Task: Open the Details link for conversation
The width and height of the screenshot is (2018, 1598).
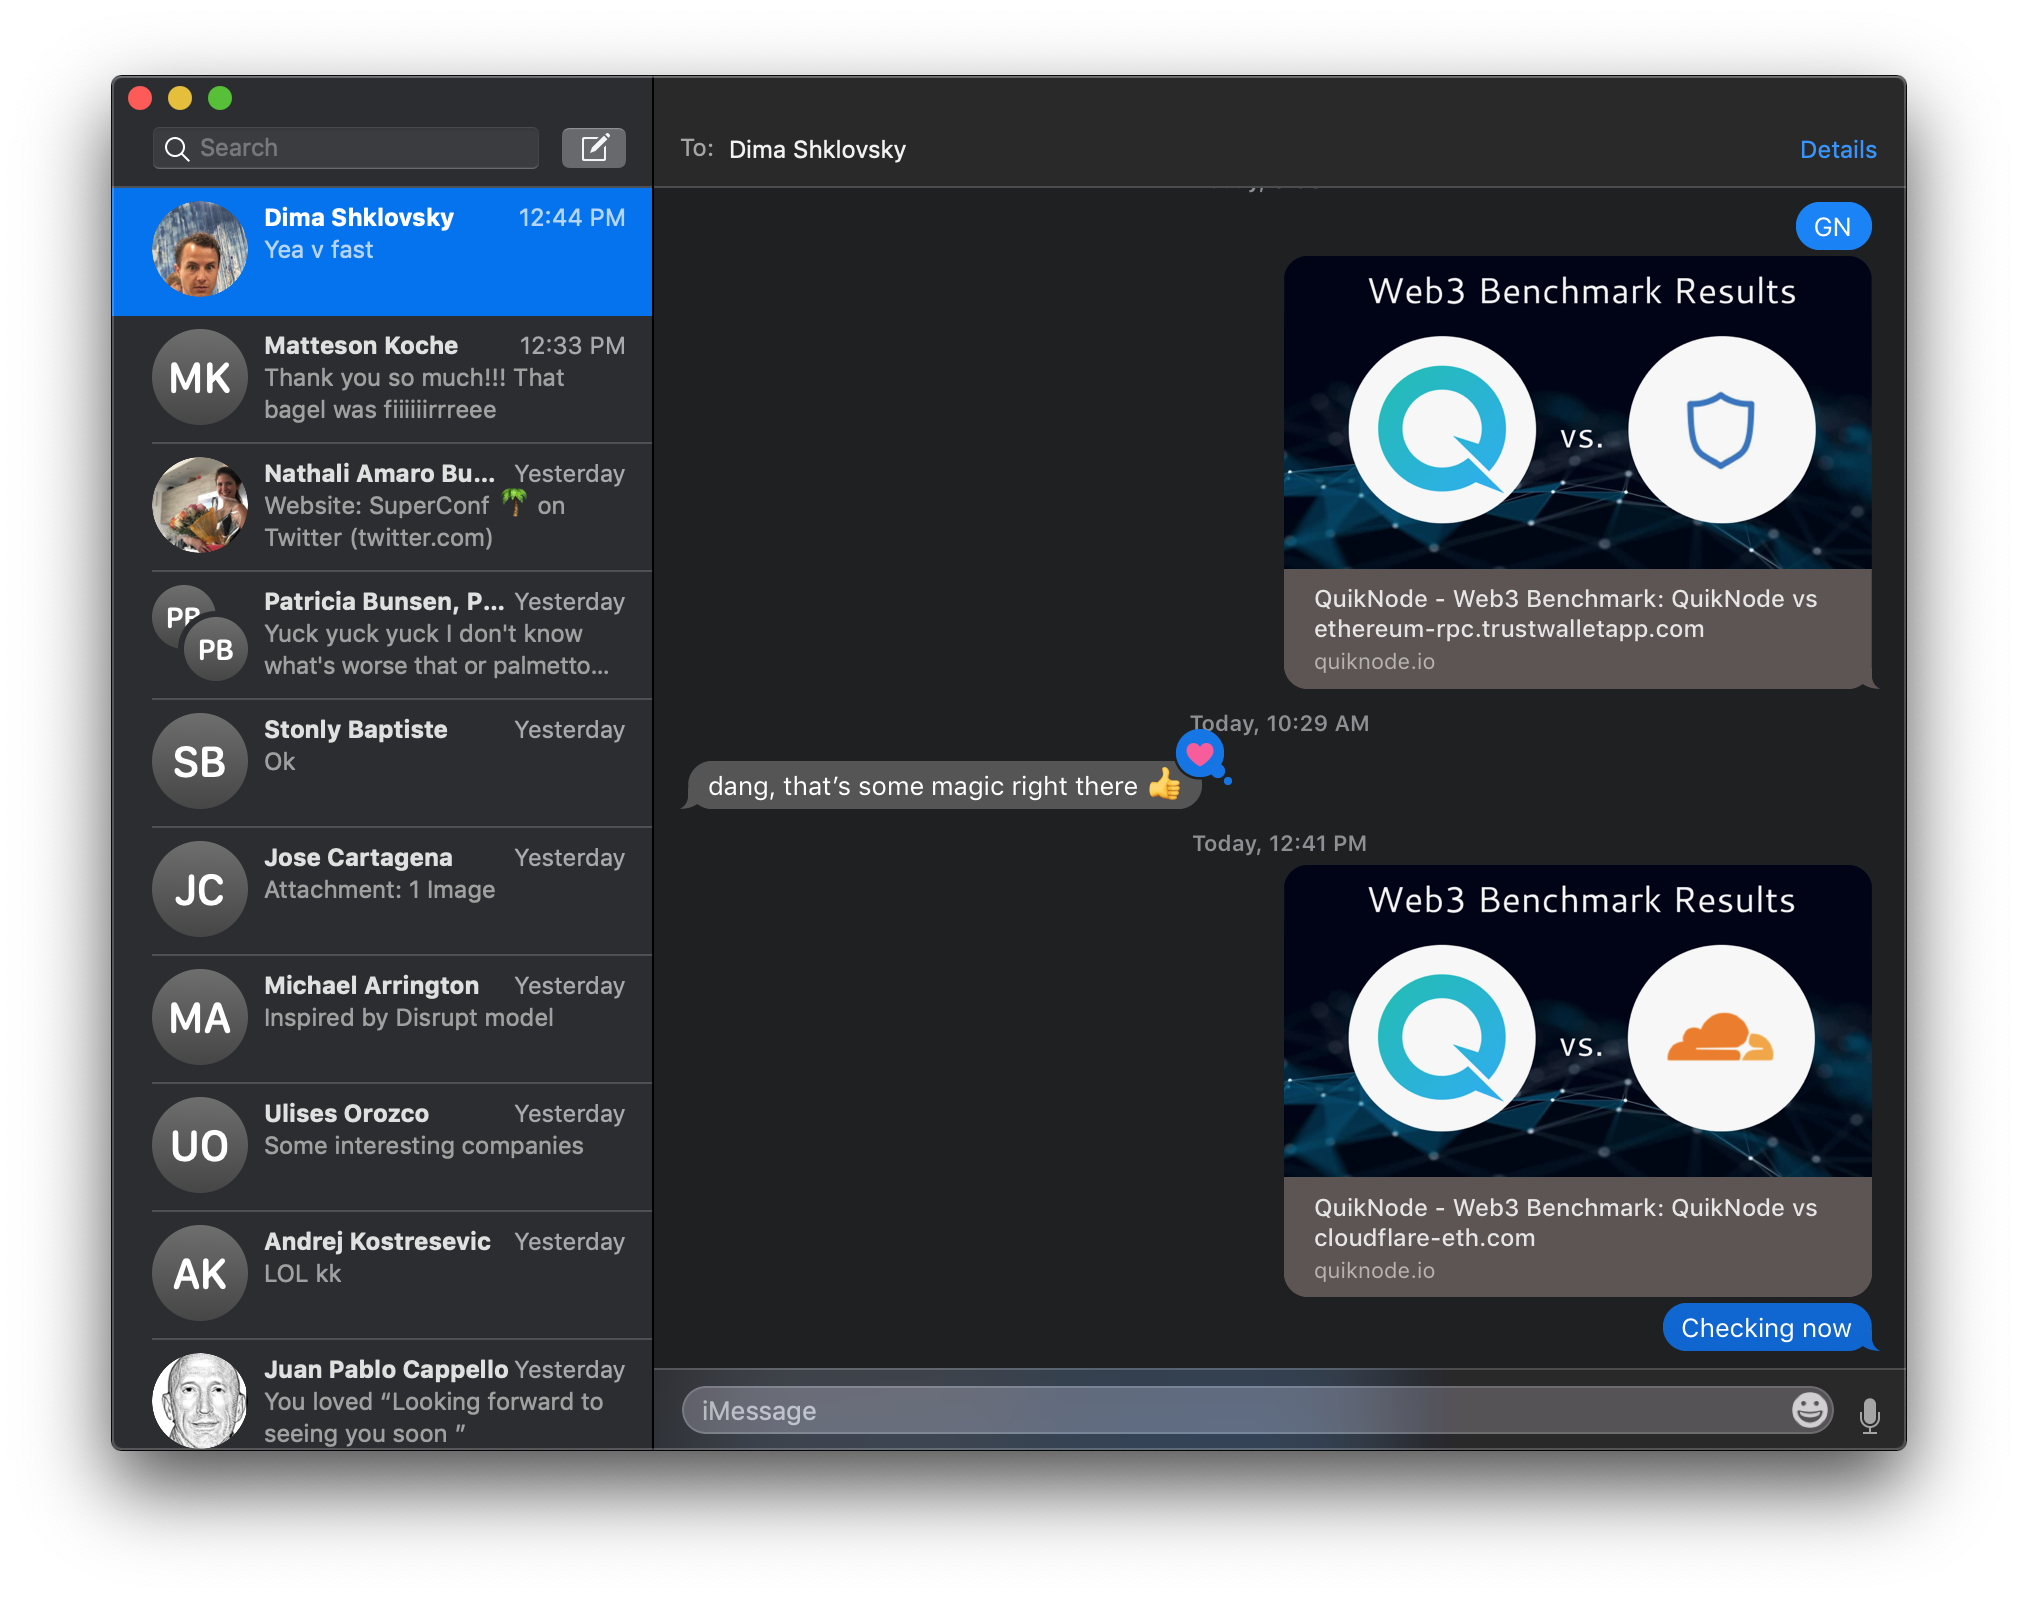Action: point(1838,149)
